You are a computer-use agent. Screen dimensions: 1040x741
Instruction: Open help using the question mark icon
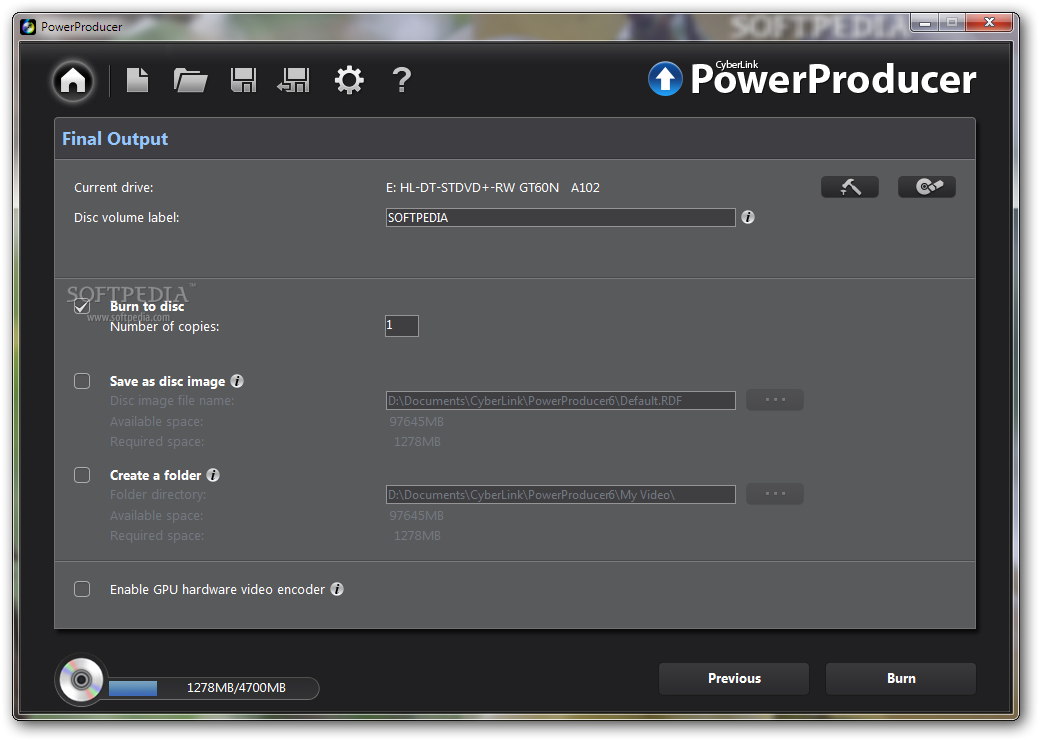click(x=401, y=80)
